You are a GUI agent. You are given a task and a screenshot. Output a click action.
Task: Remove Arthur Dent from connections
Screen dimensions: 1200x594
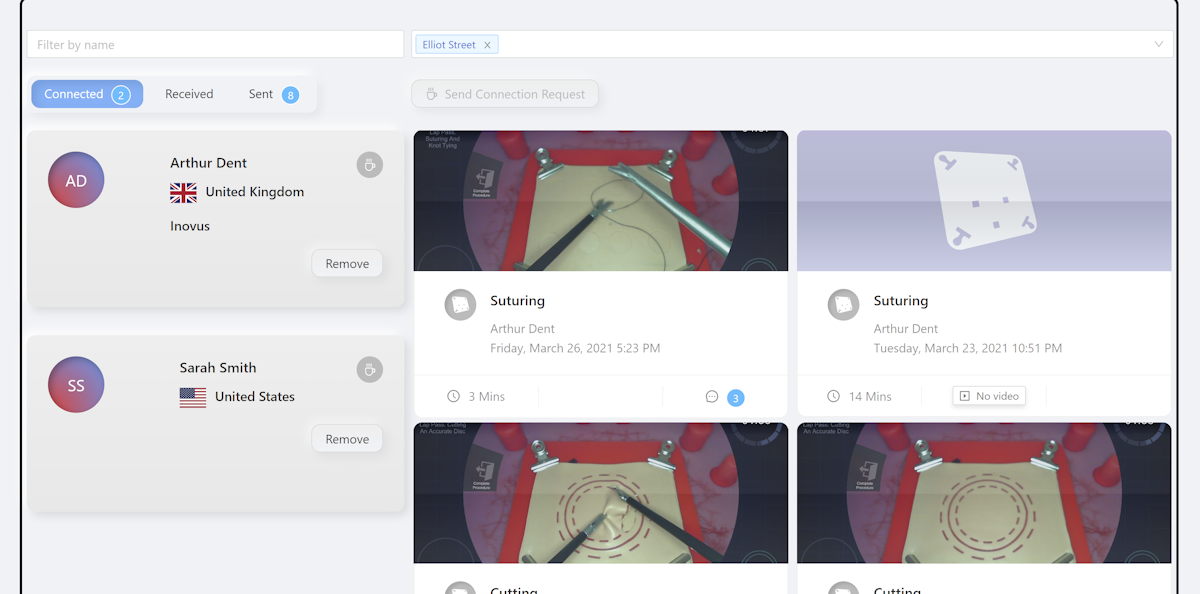(347, 264)
